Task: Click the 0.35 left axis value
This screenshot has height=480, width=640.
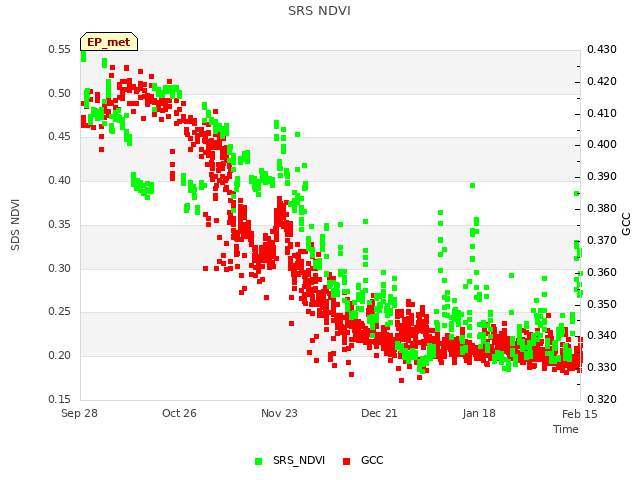Action: pos(60,224)
